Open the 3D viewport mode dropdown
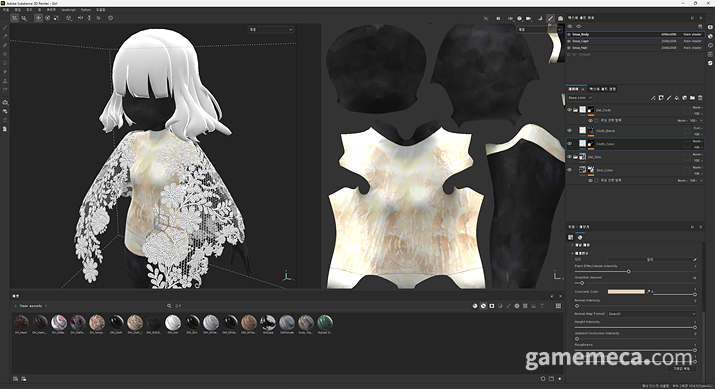 (270, 29)
